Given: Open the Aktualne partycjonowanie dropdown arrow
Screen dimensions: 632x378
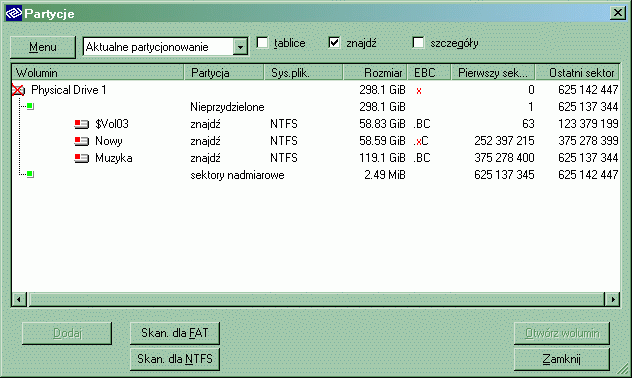Looking at the screenshot, I should pos(240,47).
